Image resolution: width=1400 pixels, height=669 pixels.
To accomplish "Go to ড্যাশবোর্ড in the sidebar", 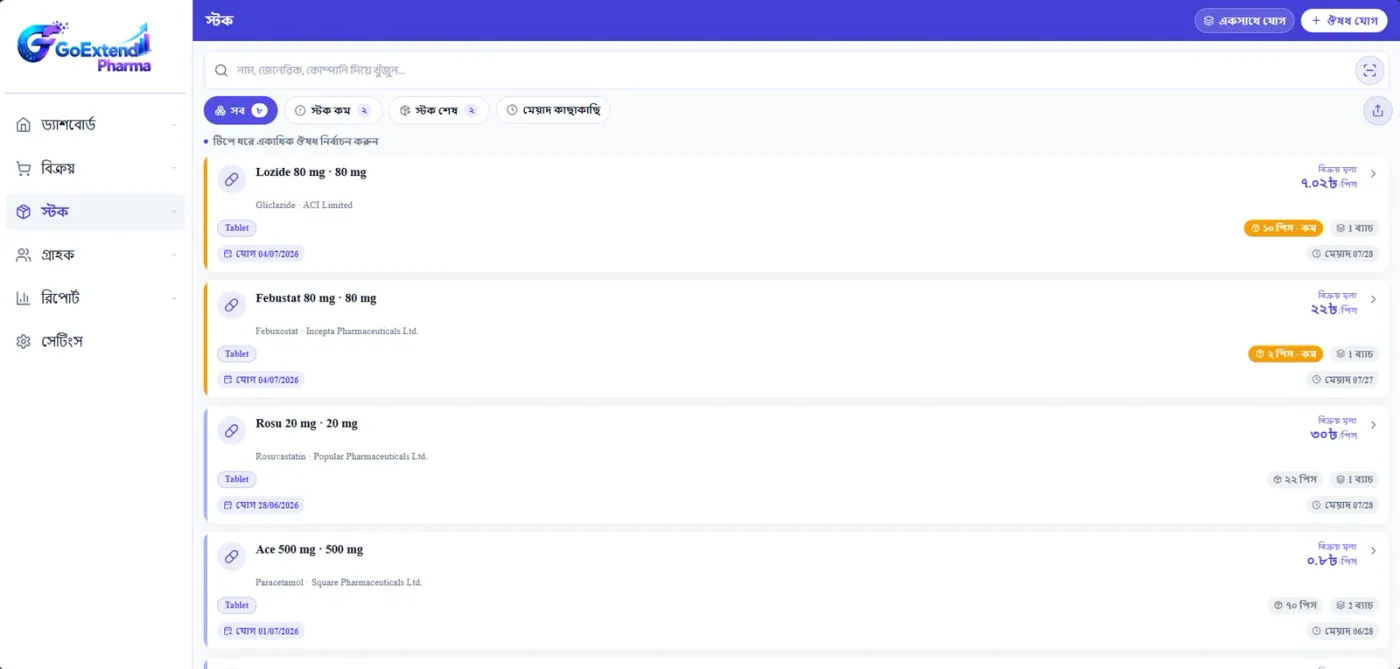I will click(95, 125).
